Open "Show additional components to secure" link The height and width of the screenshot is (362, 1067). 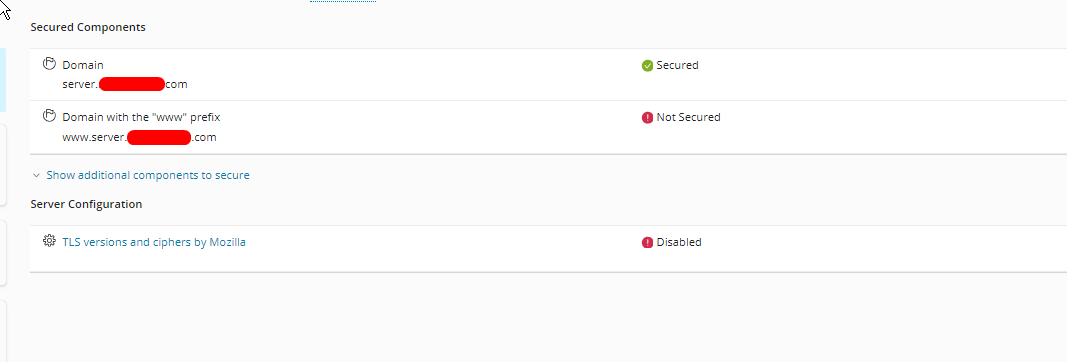point(148,175)
